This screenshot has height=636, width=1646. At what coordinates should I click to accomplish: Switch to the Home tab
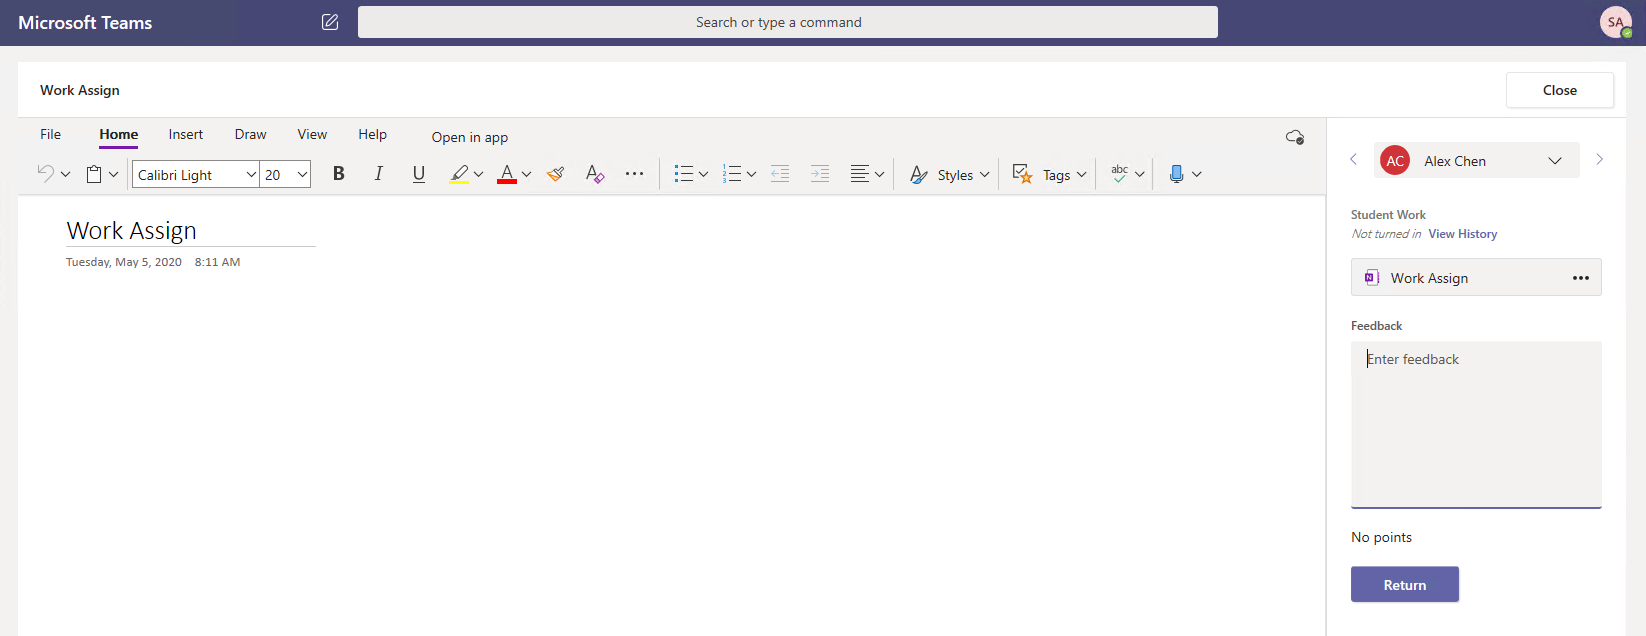[119, 134]
